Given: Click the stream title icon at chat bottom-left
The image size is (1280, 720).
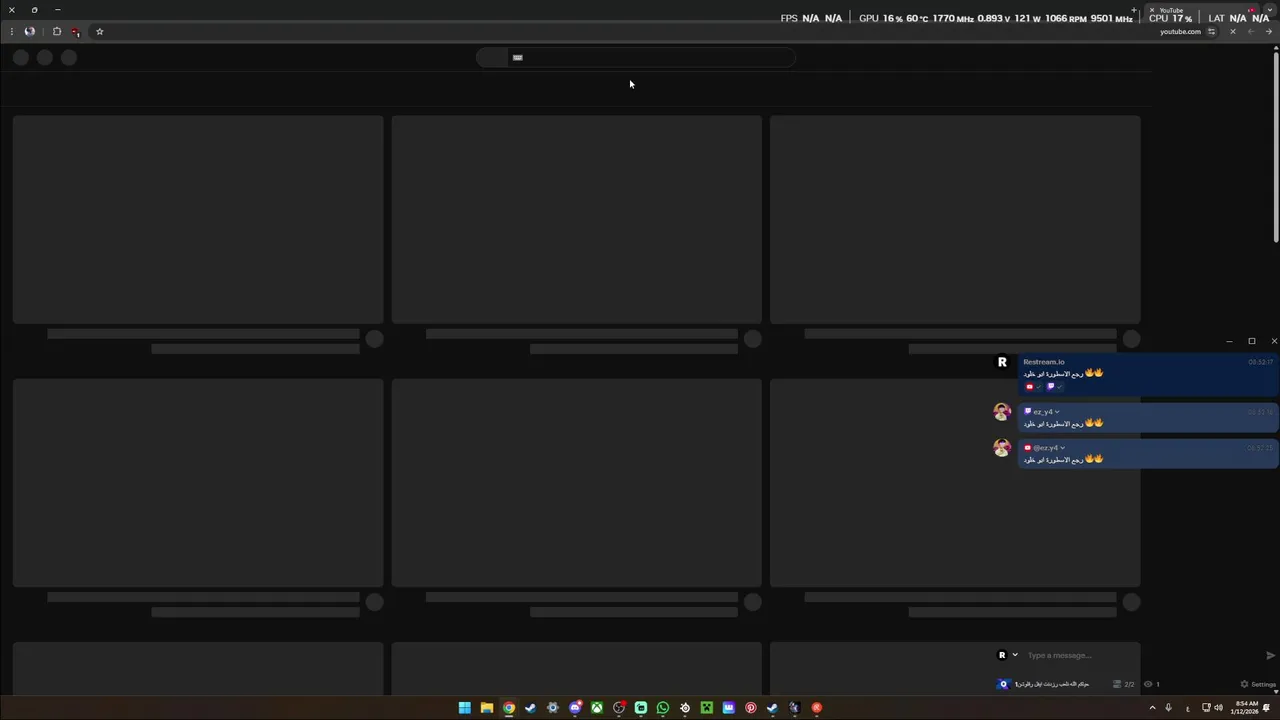Looking at the screenshot, I should tap(1004, 684).
